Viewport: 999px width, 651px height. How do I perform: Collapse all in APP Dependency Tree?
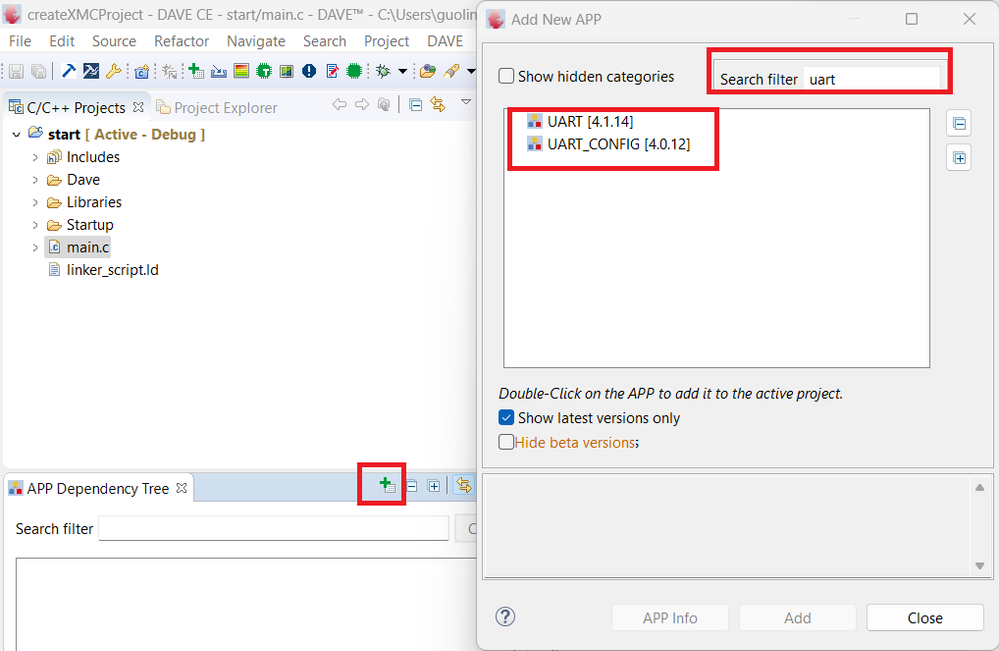click(412, 486)
